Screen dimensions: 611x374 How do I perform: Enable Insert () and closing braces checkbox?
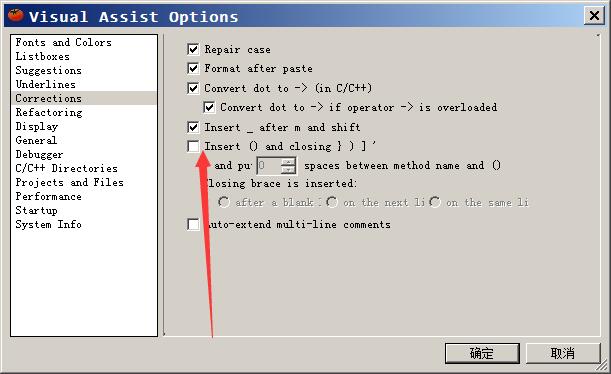coord(193,146)
